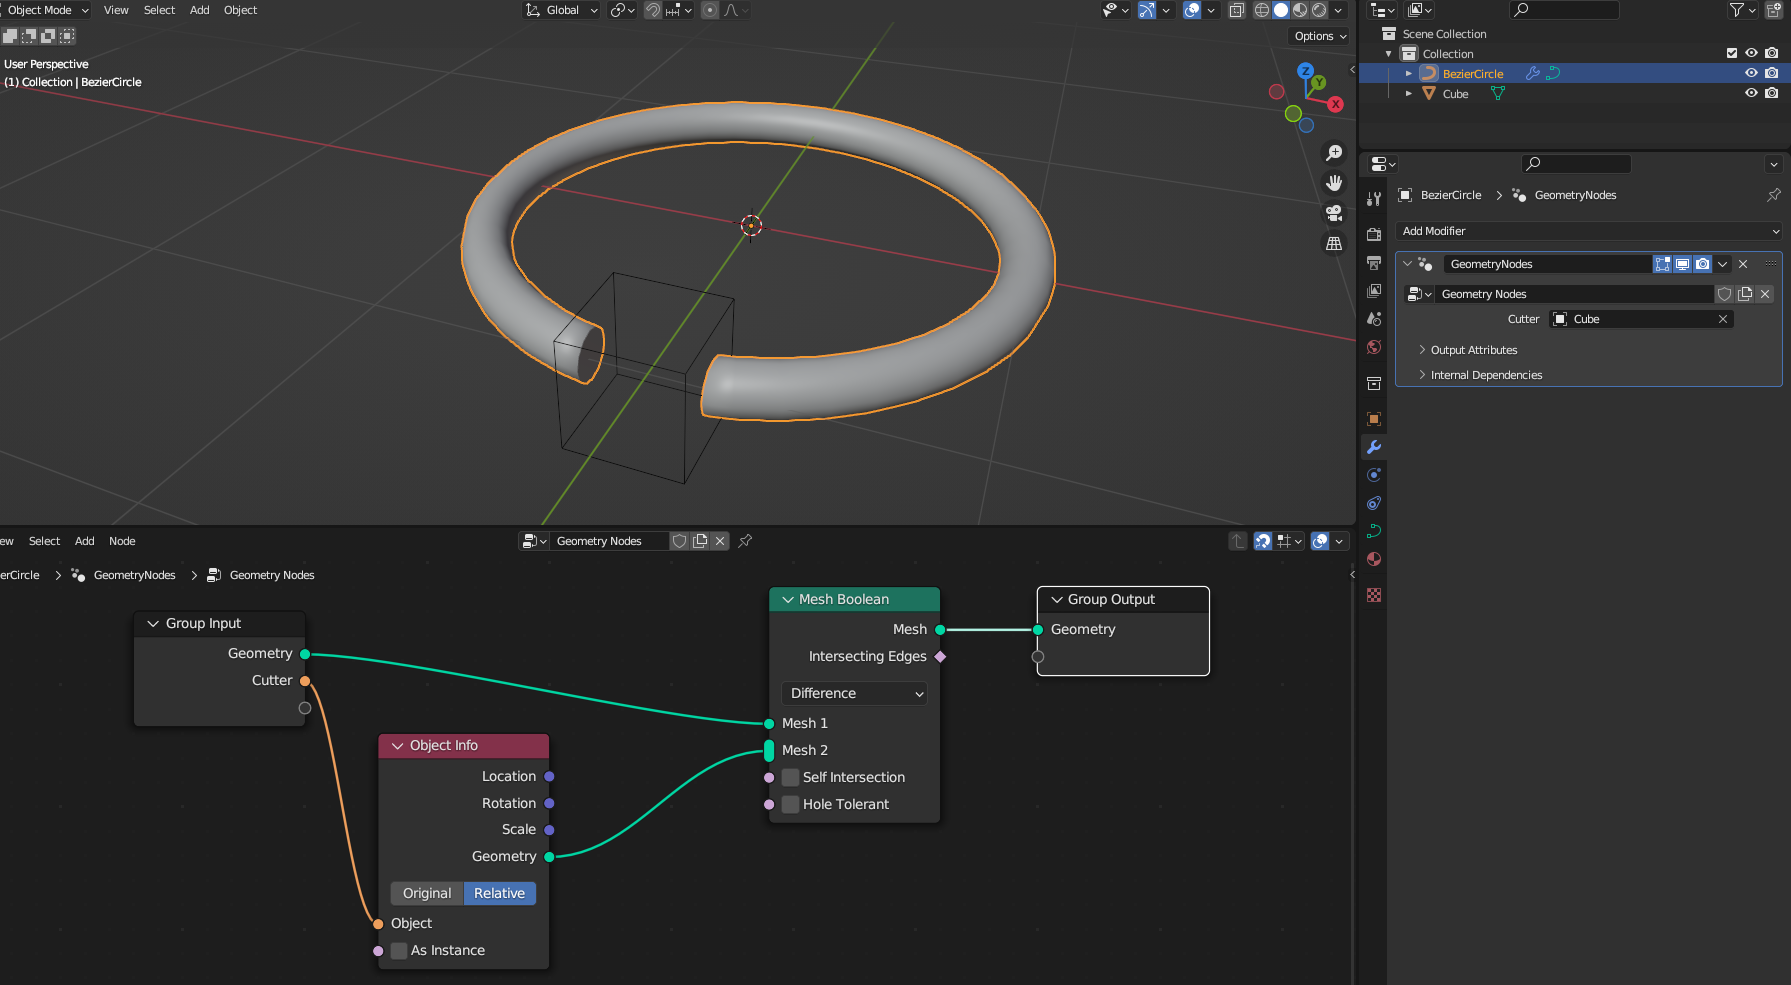Viewport: 1791px width, 985px height.
Task: Toggle X-ray view in viewport header
Action: [1237, 10]
